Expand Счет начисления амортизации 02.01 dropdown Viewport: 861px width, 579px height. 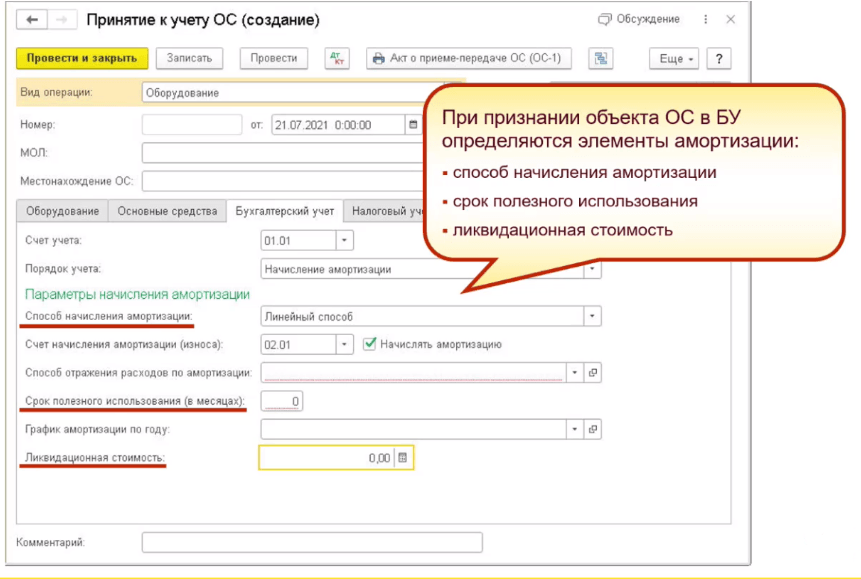[x=345, y=344]
